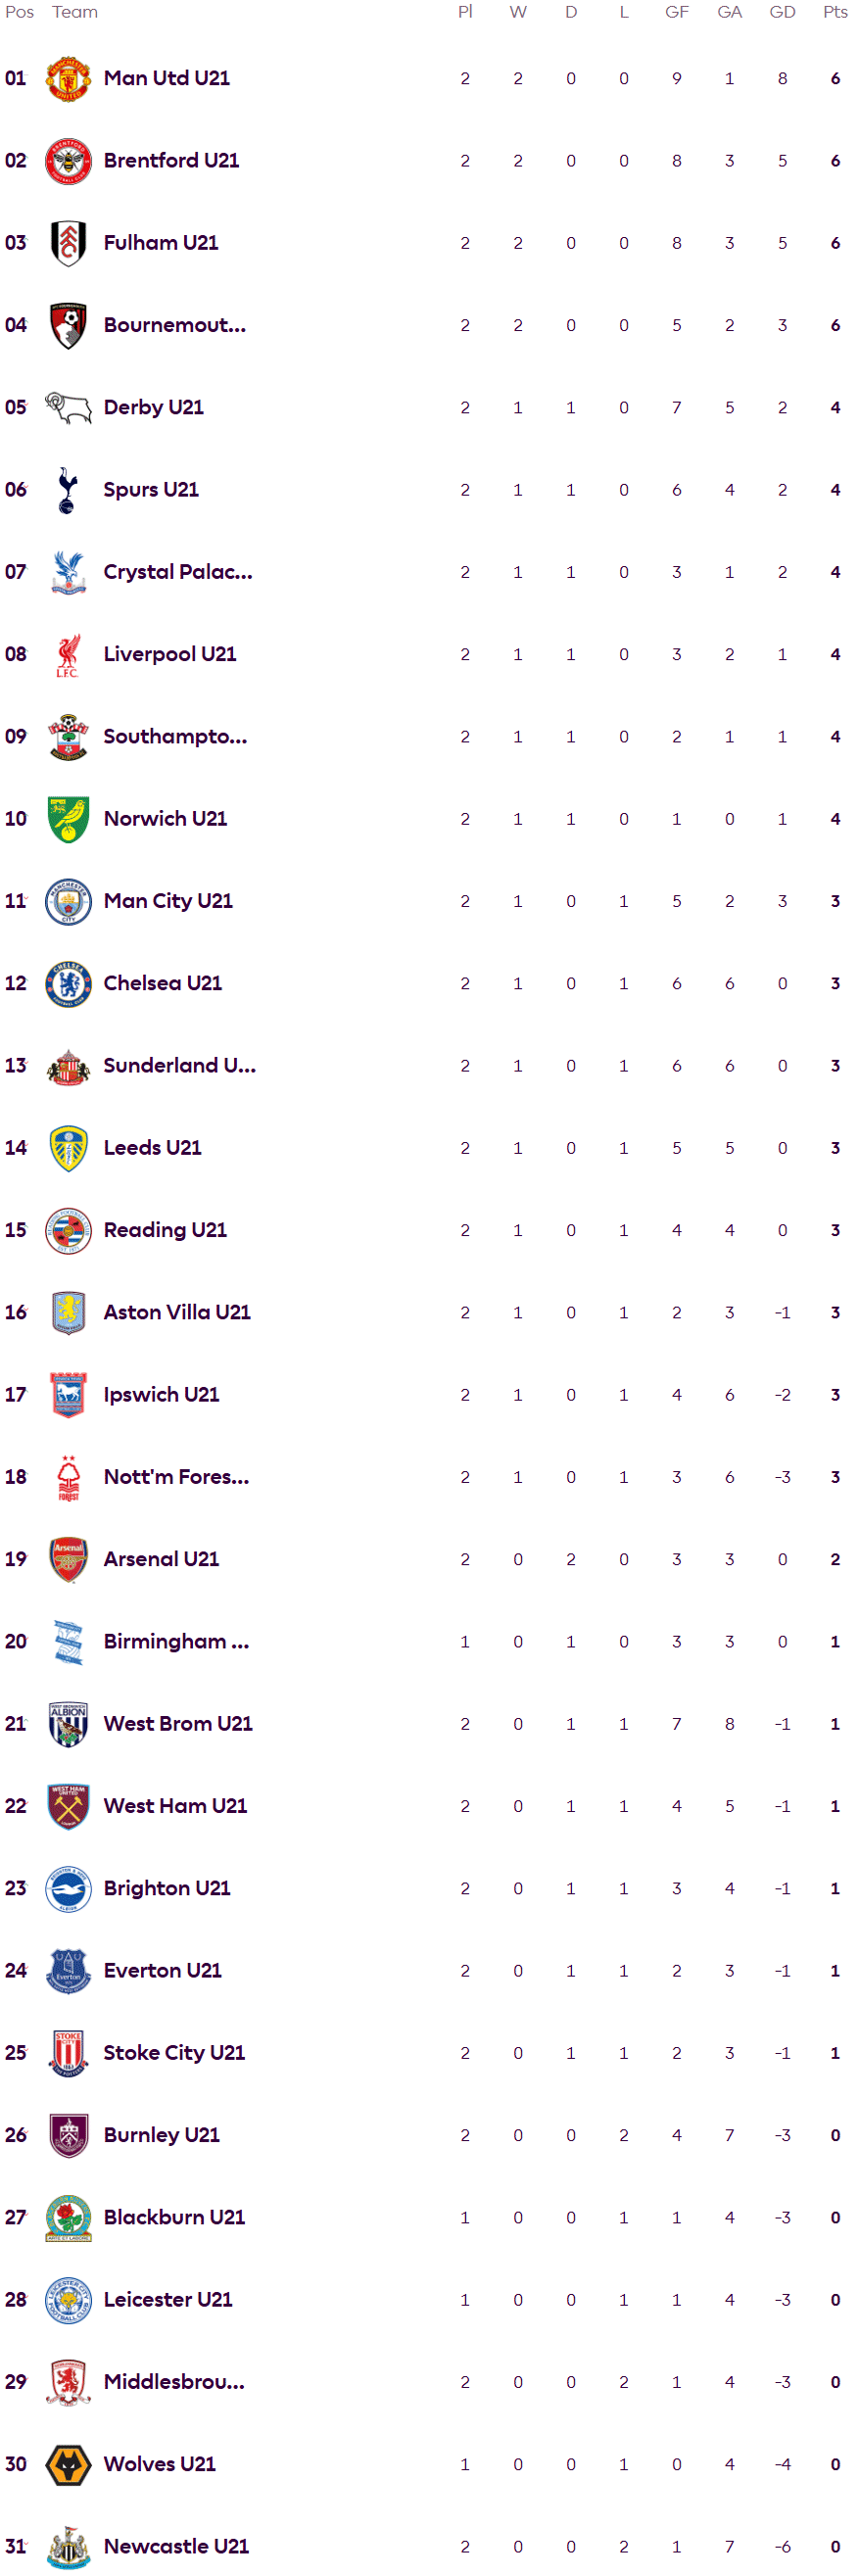This screenshot has width=858, height=2576.
Task: Click the Team column header
Action: coord(75,12)
